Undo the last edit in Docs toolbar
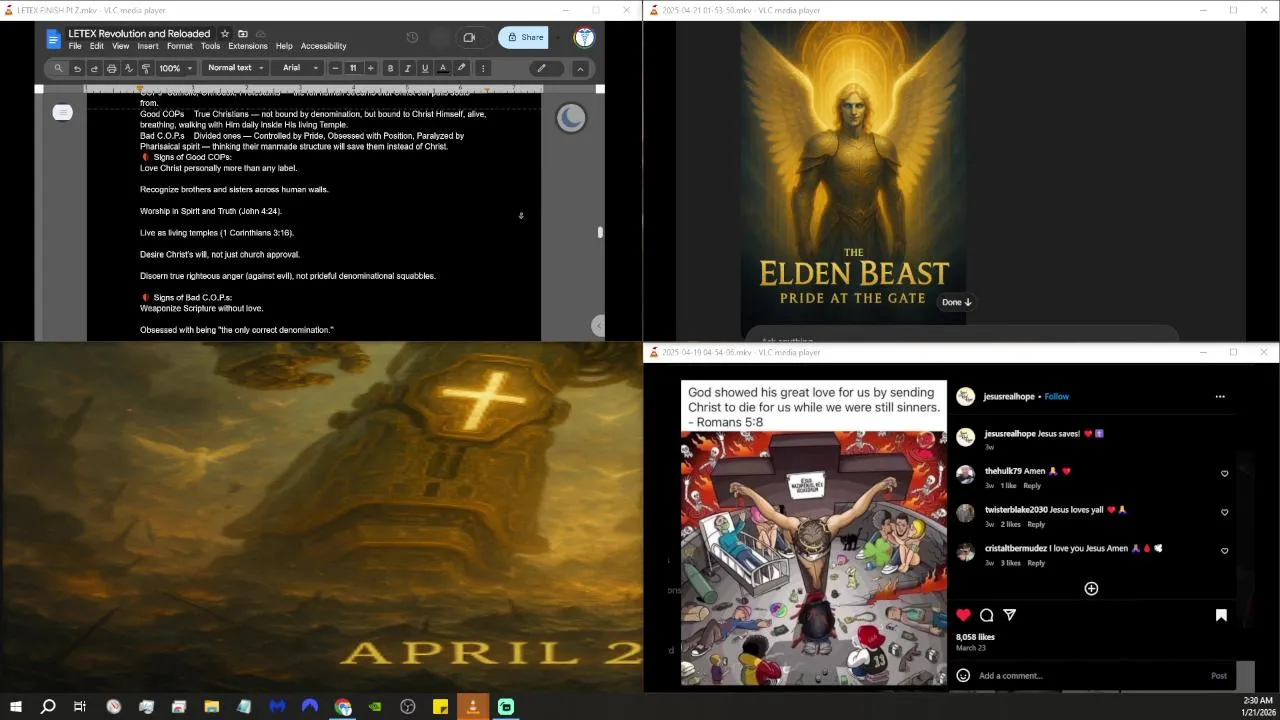This screenshot has width=1280, height=720. click(x=77, y=68)
